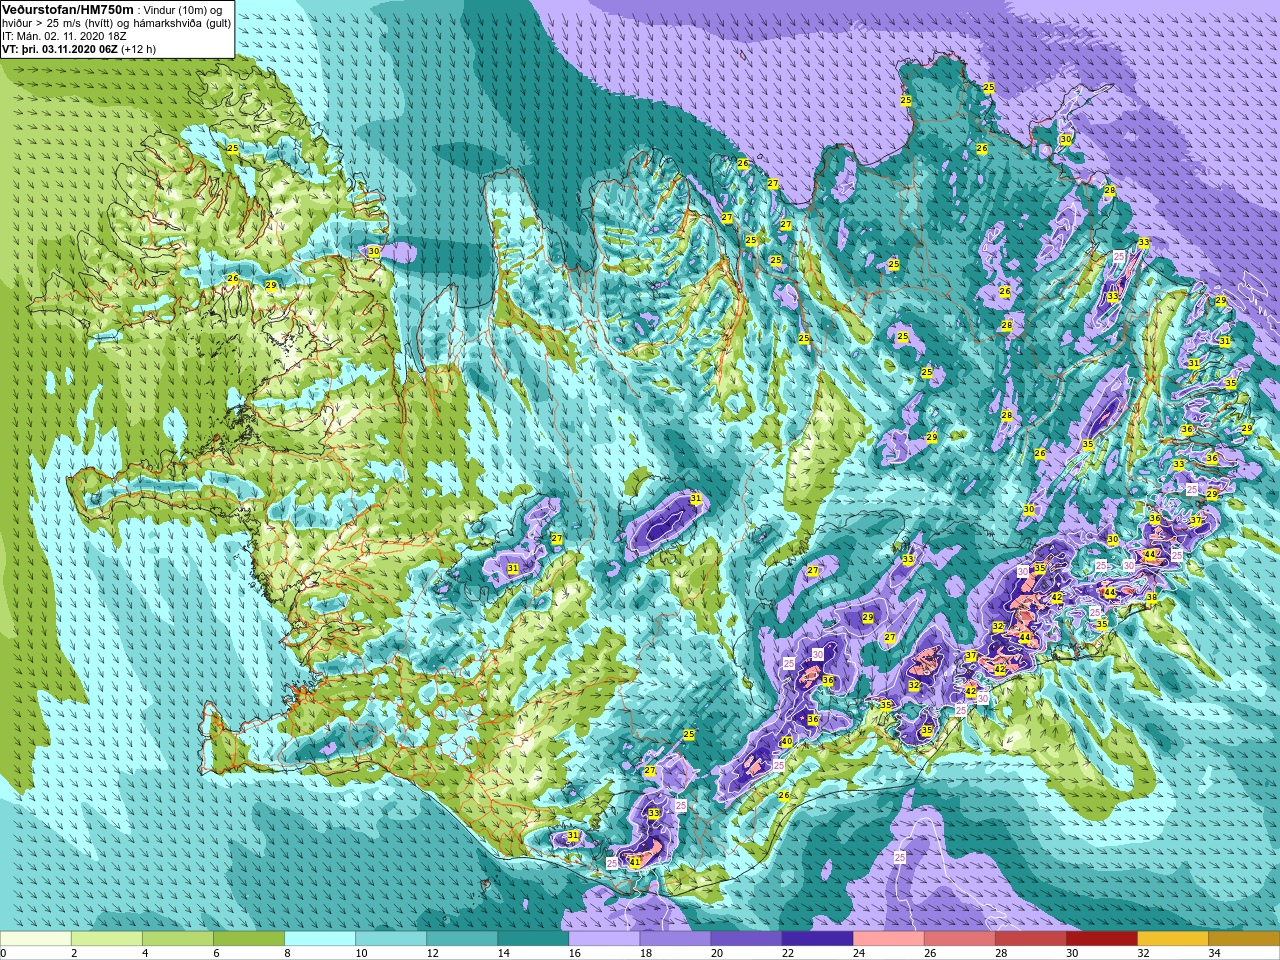This screenshot has height=960, width=1280.
Task: Click the '(+12 h)' forecast offset text
Action: pyautogui.click(x=138, y=49)
